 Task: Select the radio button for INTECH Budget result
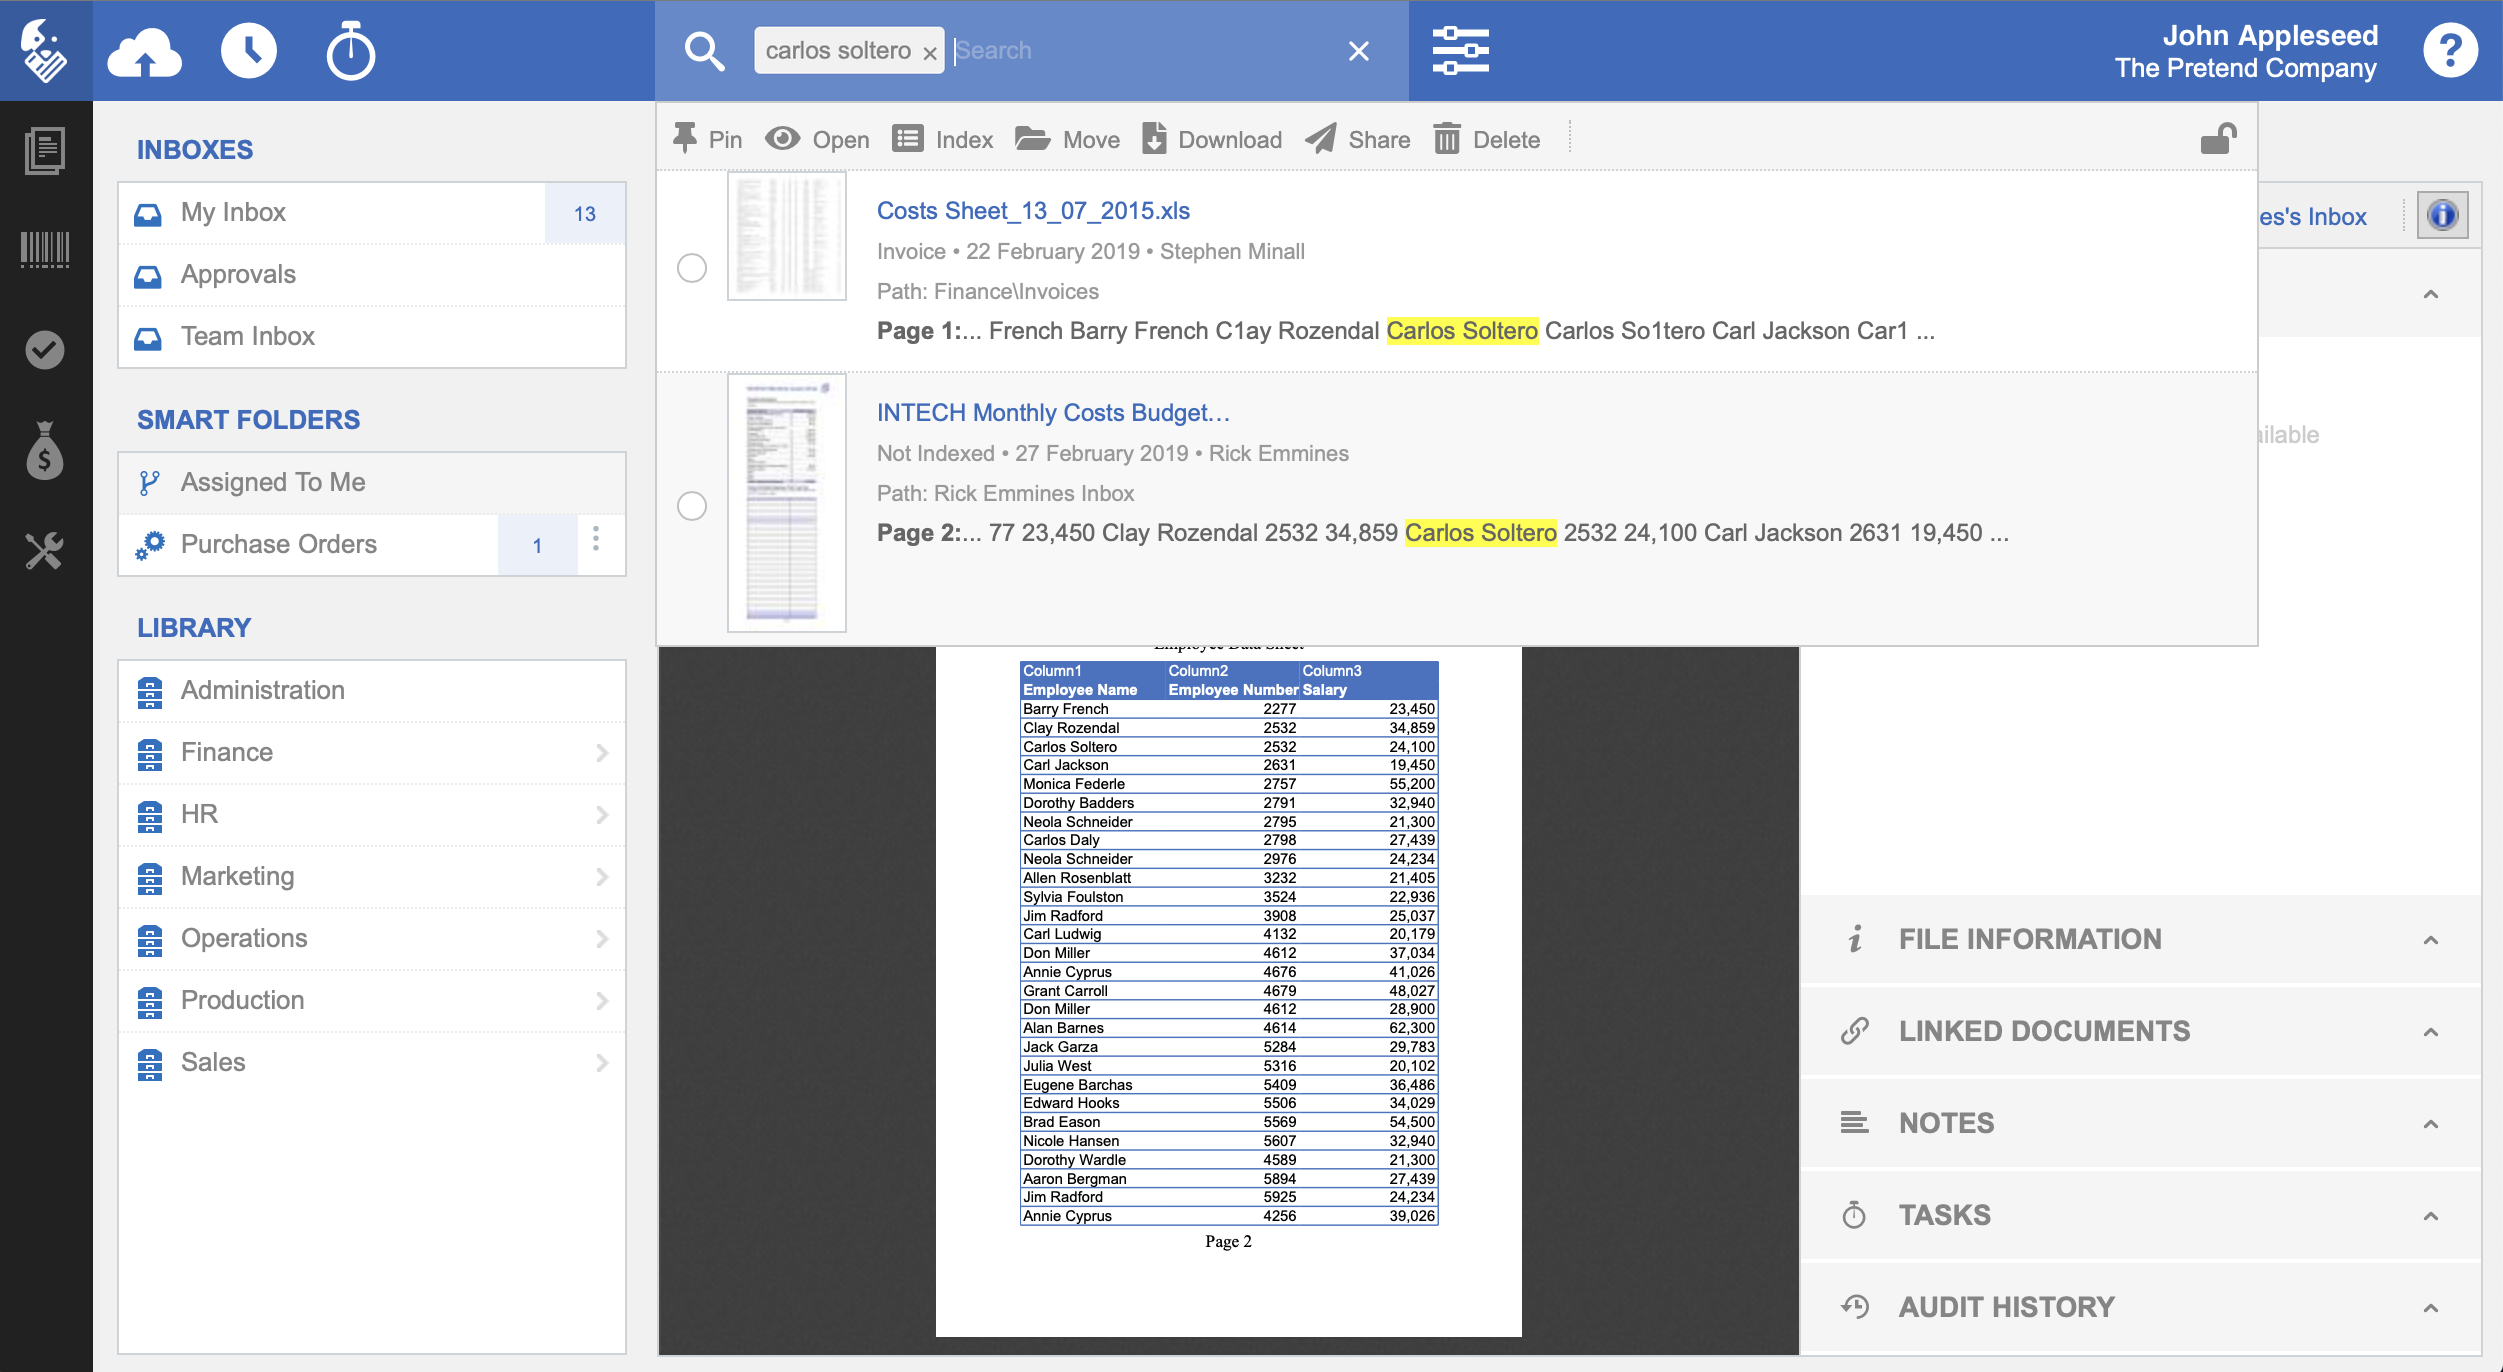coord(692,507)
